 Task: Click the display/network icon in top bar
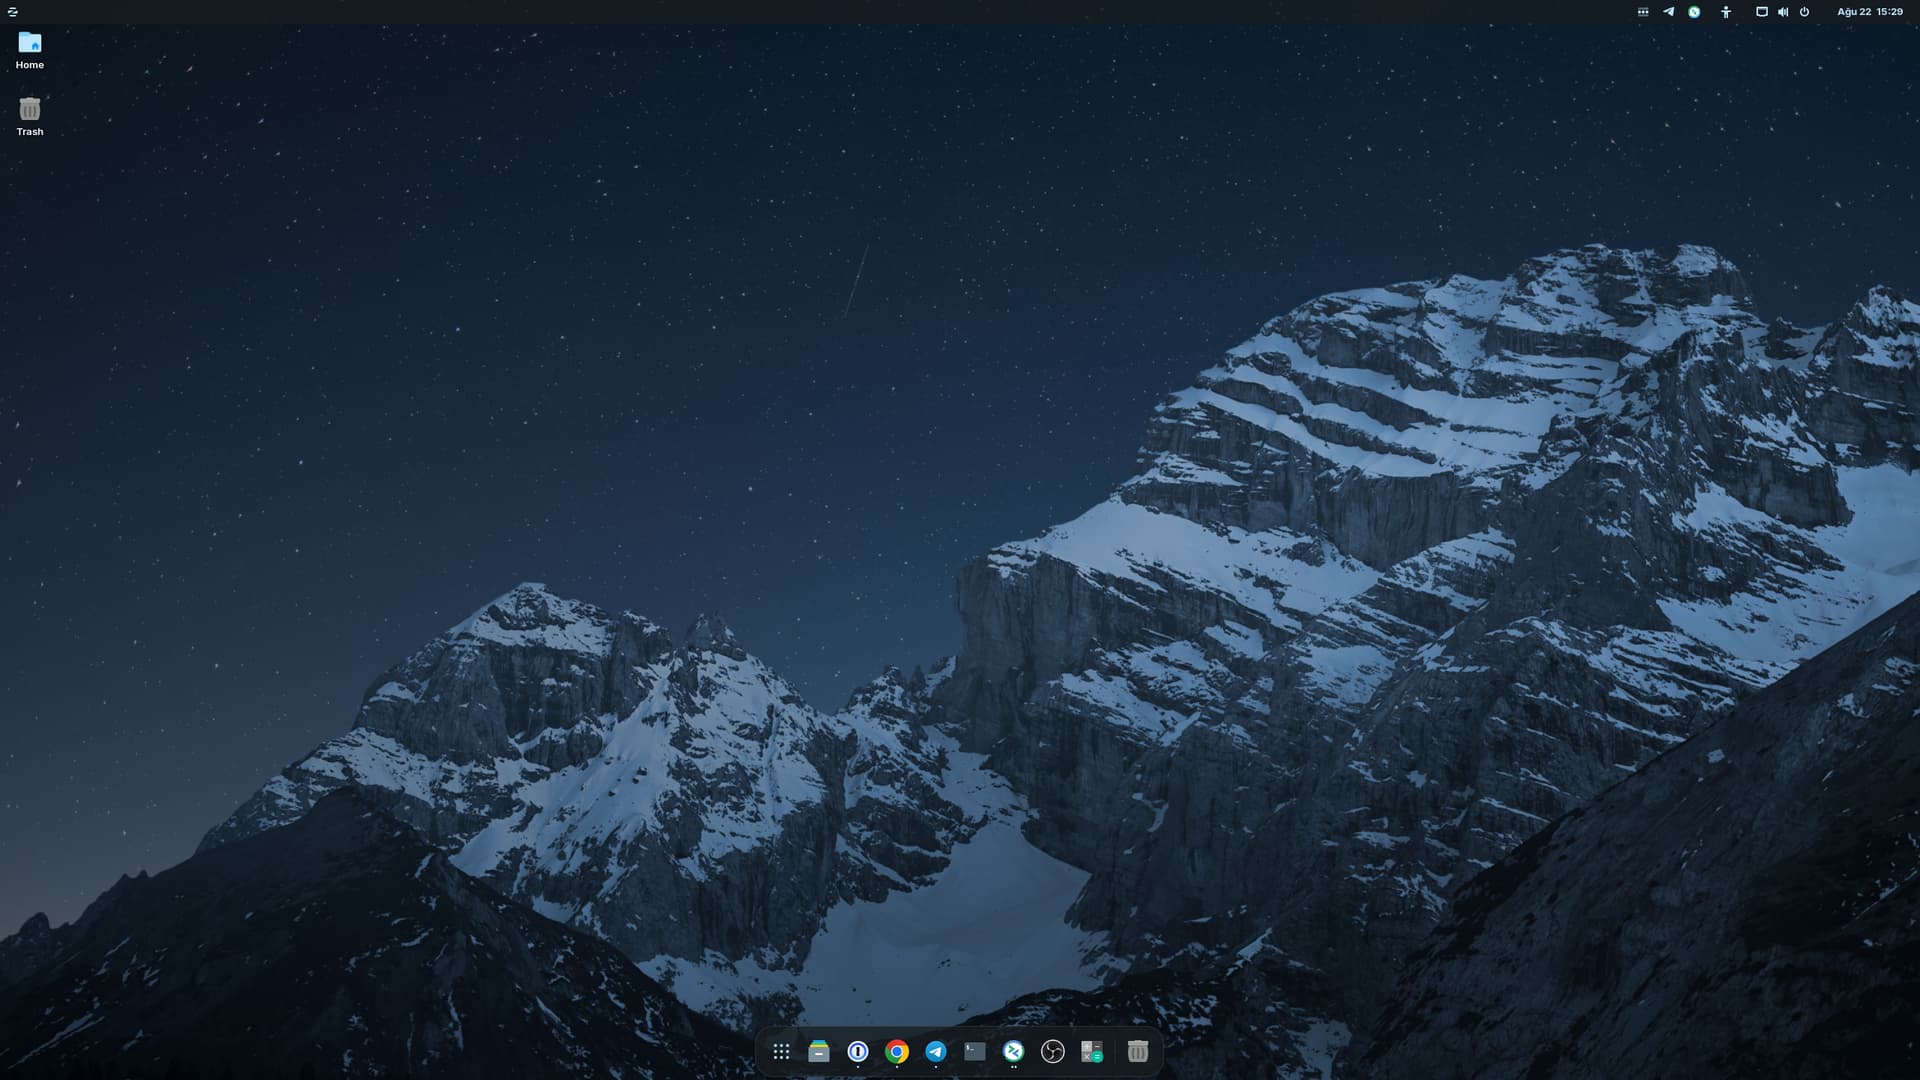click(x=1762, y=12)
